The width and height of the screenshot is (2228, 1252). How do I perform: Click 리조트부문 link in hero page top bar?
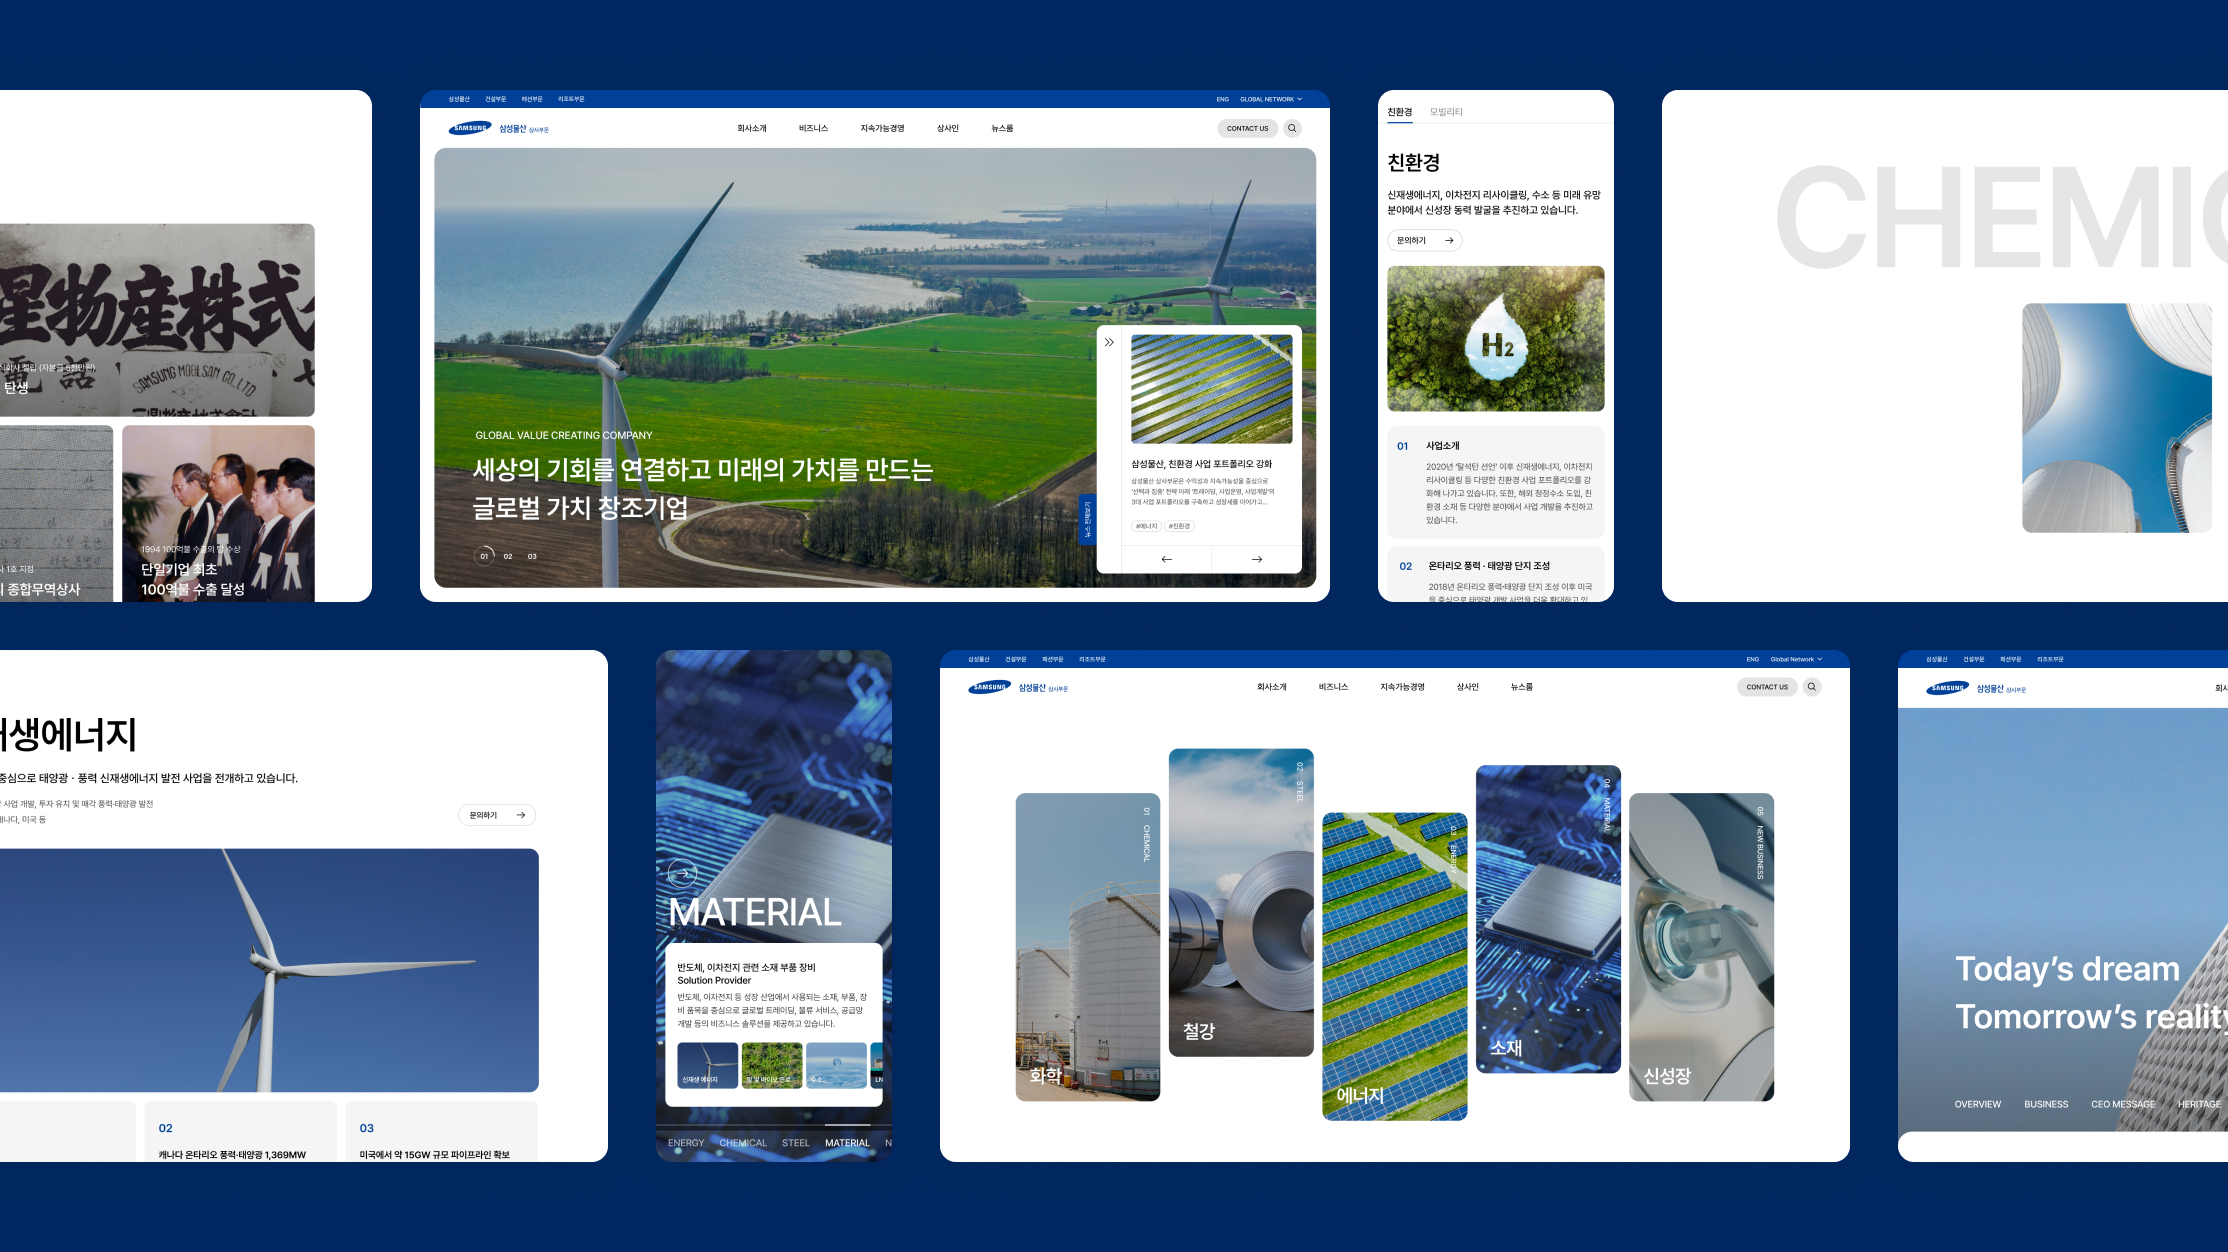click(571, 99)
